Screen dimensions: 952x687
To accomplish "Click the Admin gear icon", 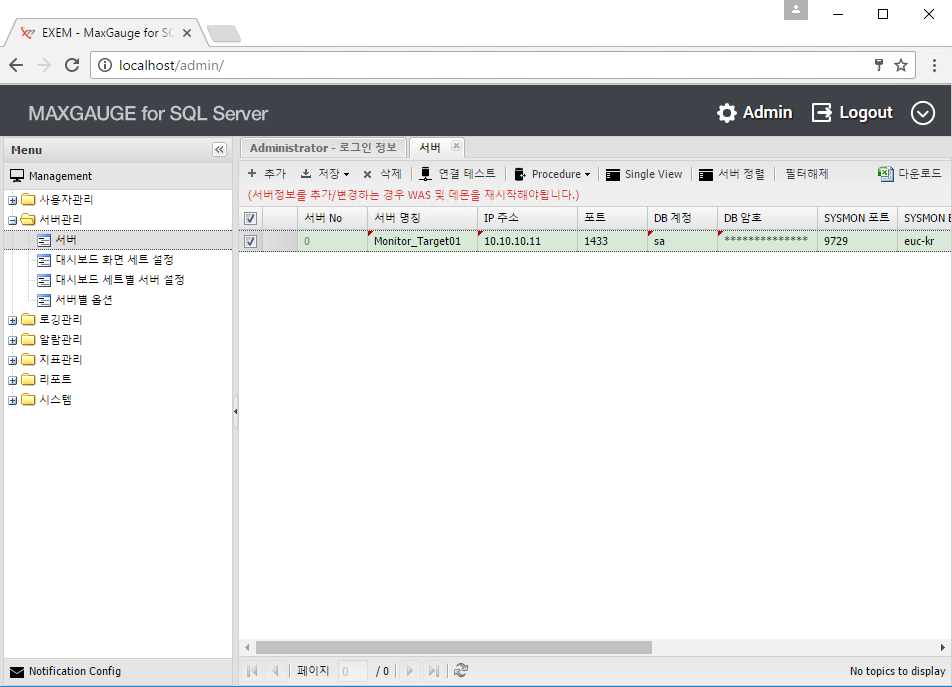I will (x=727, y=113).
